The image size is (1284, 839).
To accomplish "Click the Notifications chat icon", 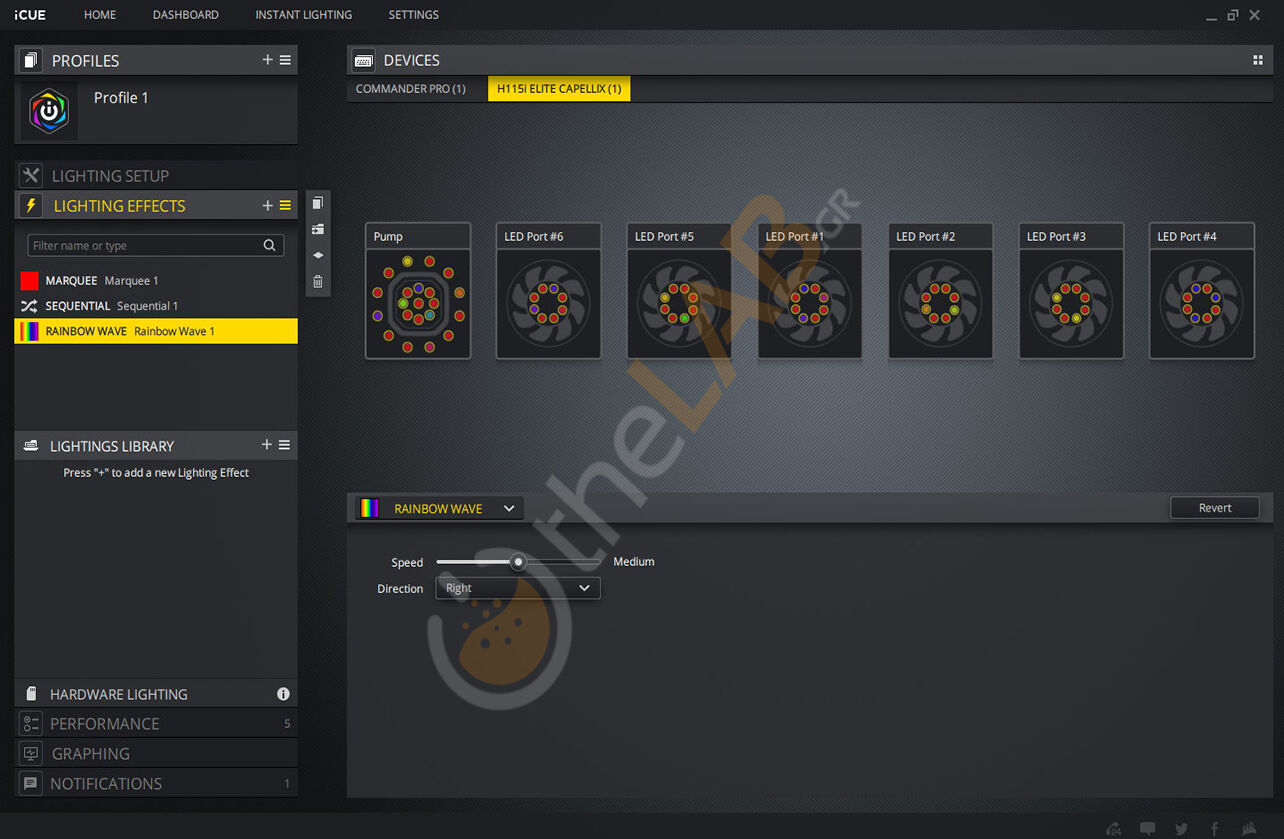I will [31, 783].
